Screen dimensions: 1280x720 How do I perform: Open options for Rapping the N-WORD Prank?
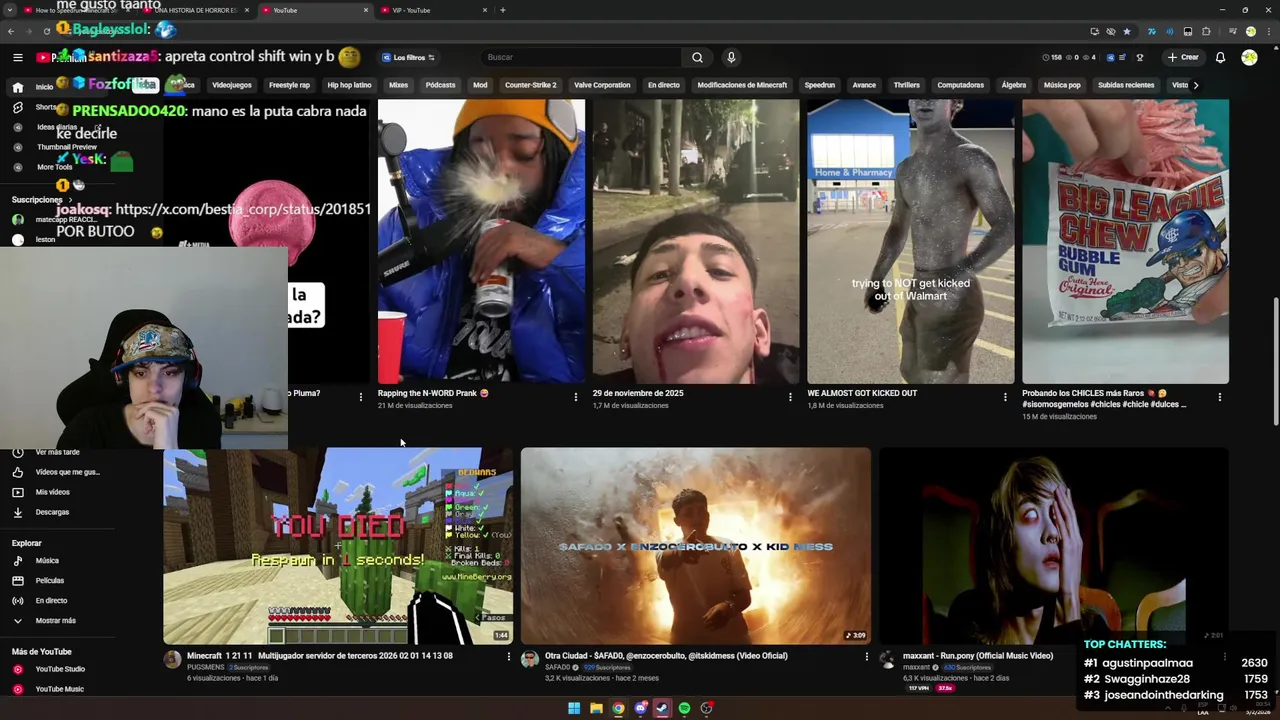(x=575, y=397)
